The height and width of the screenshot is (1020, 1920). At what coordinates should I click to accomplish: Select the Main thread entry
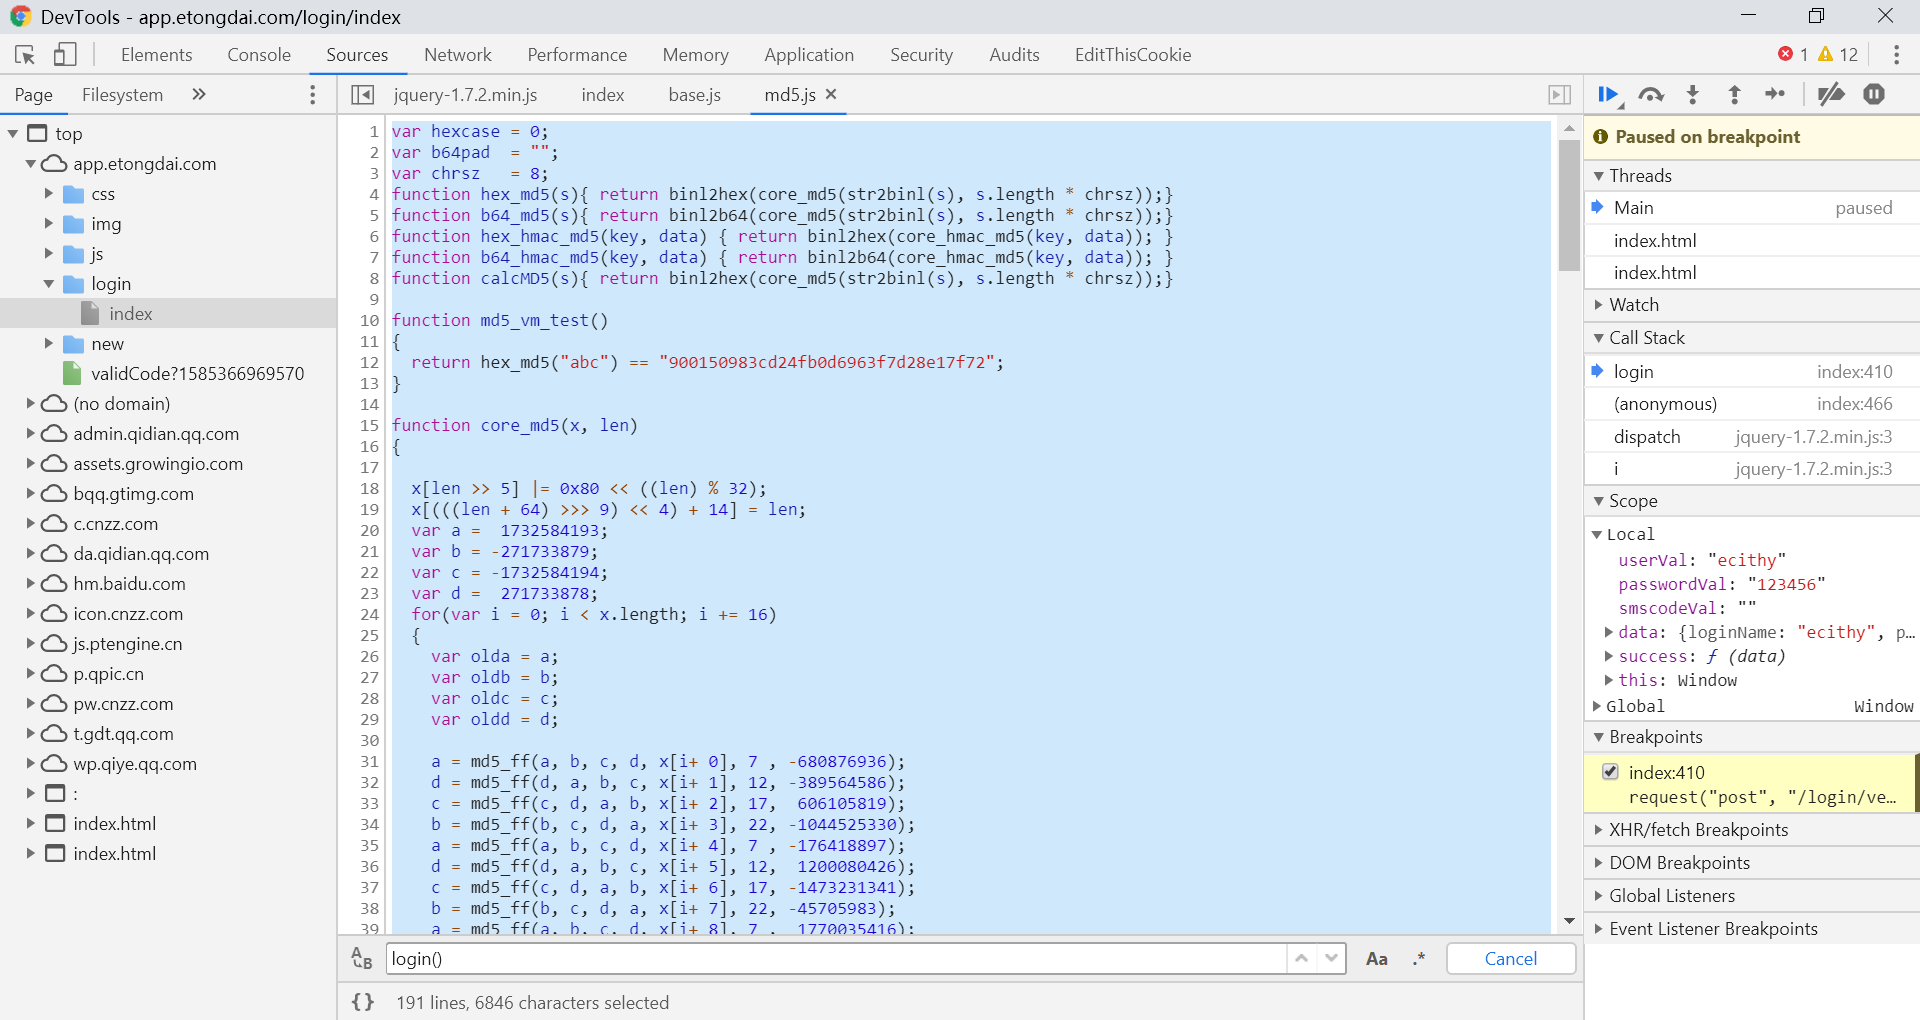1752,207
